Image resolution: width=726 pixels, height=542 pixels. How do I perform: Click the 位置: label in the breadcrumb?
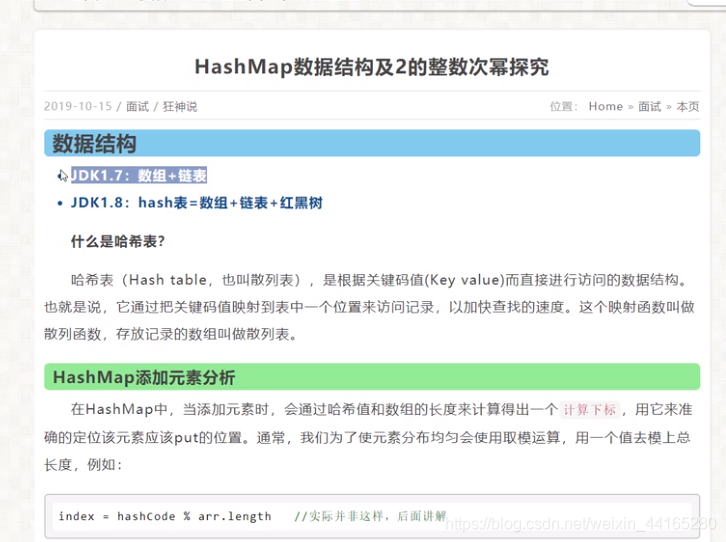click(563, 106)
